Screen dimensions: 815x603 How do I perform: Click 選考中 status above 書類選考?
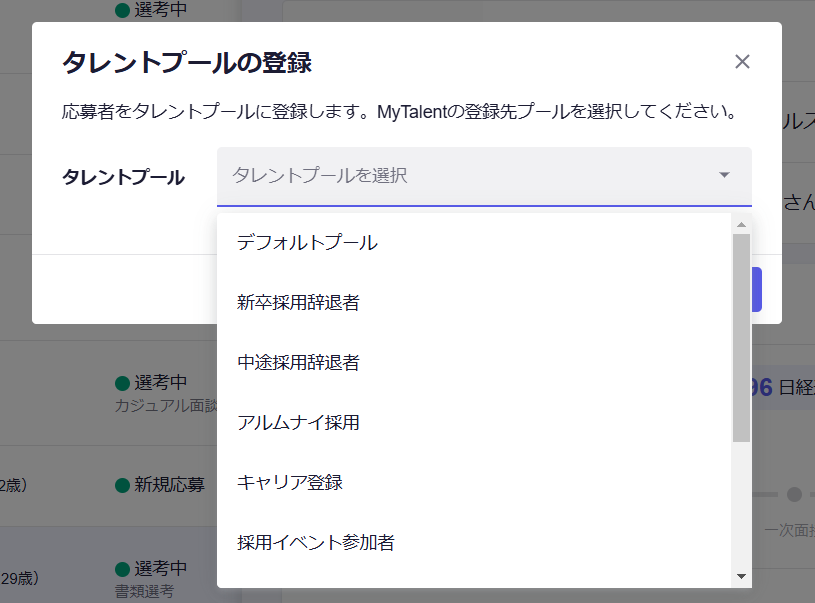coord(160,569)
